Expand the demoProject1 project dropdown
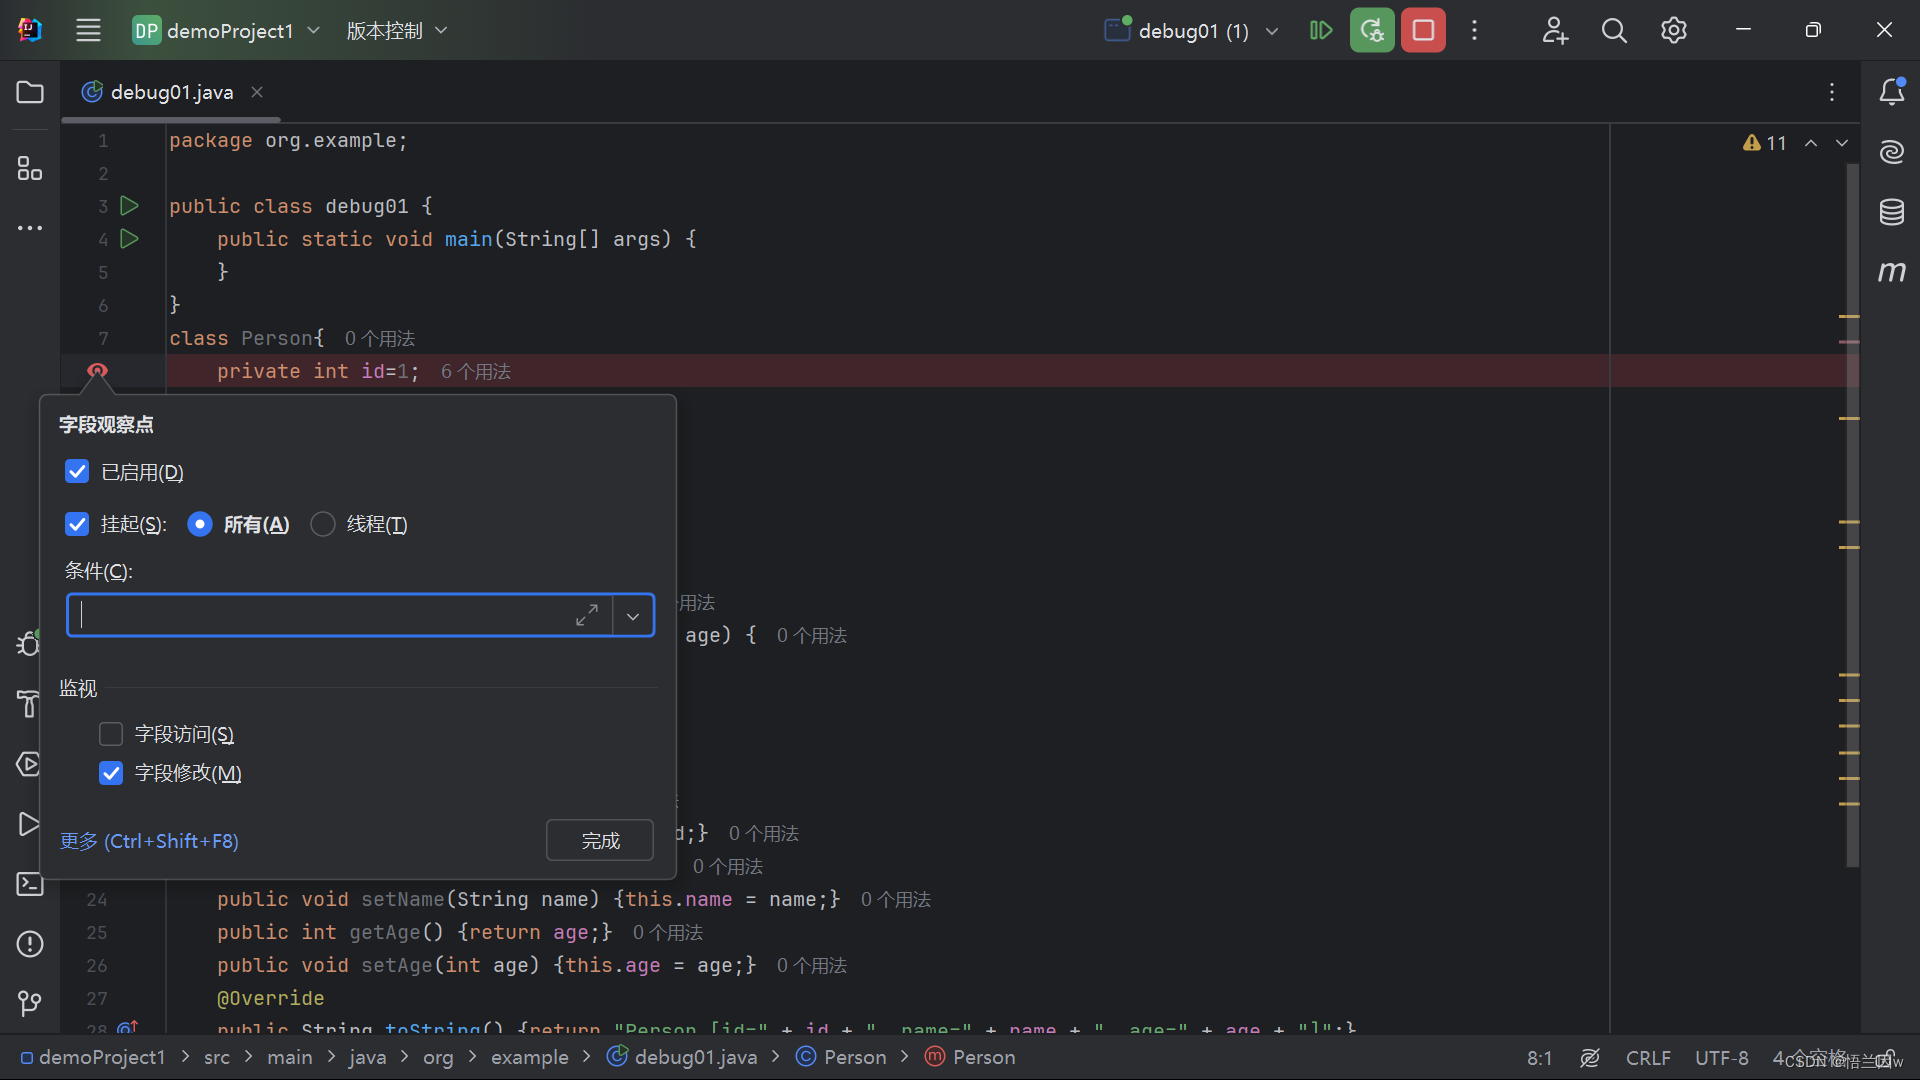This screenshot has height=1080, width=1920. tap(227, 30)
